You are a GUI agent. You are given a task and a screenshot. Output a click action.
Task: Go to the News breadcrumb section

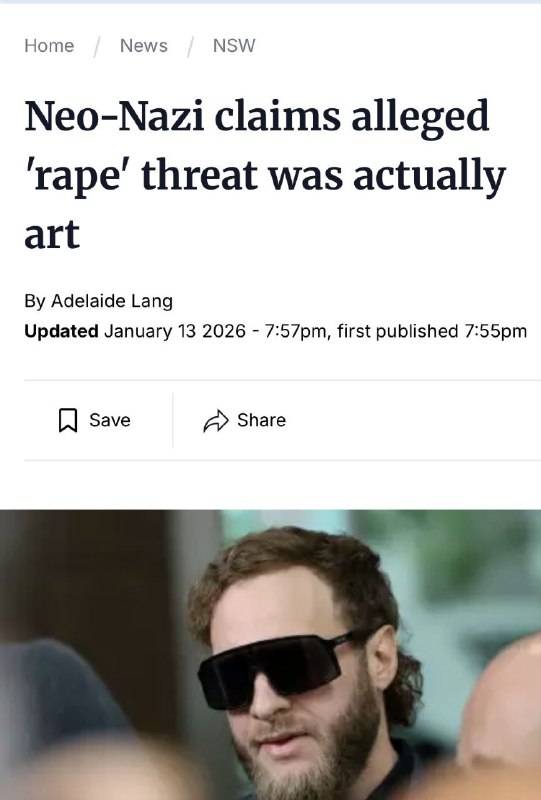(x=143, y=46)
